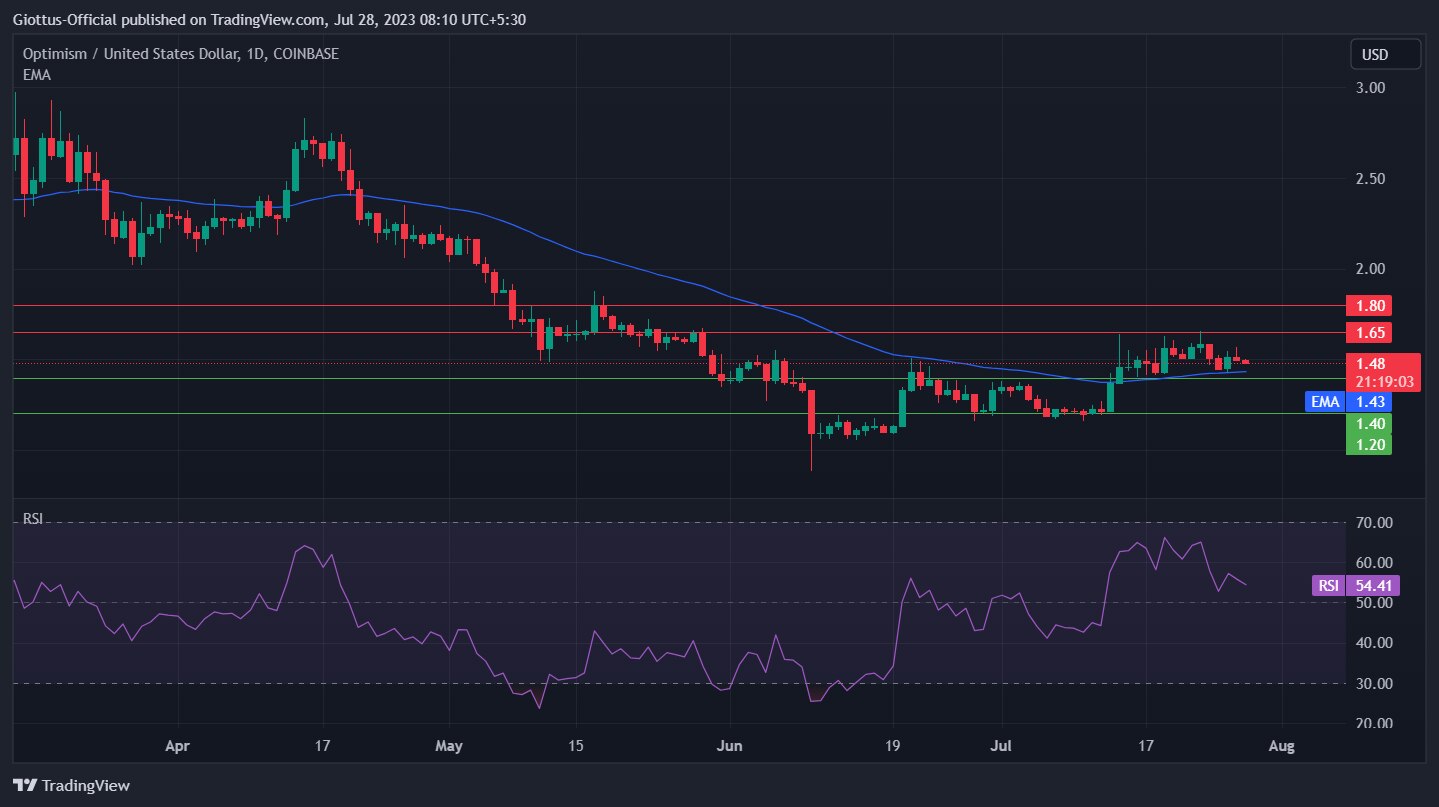Click the green 1.40 support price tag
This screenshot has height=807, width=1439.
pos(1368,424)
